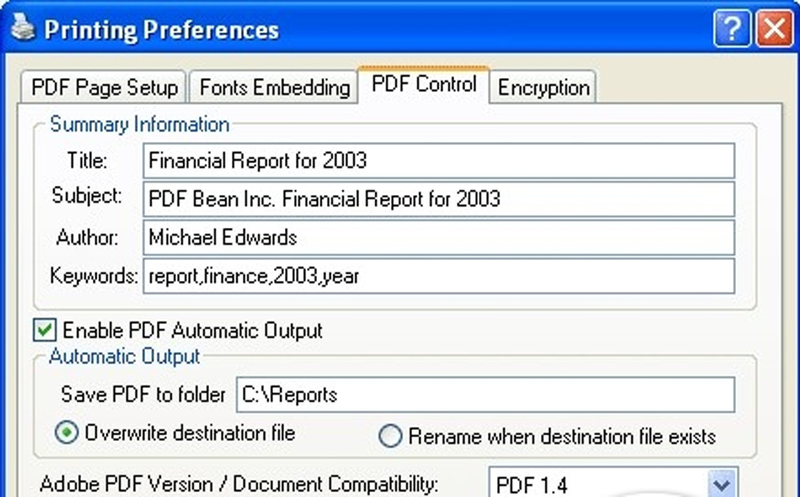This screenshot has width=800, height=497.
Task: Choose Rename when destination file exists option
Action: pyautogui.click(x=390, y=436)
